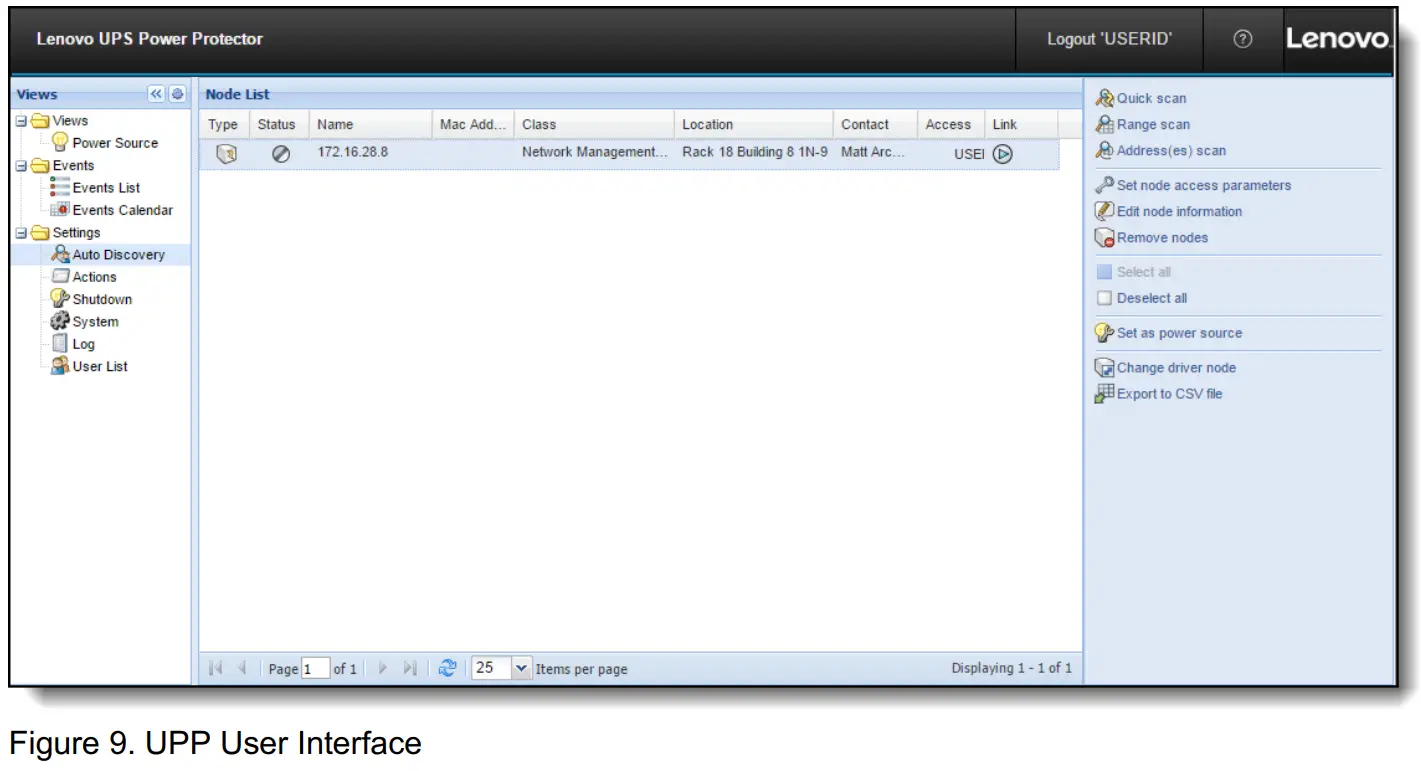Go to the last page of nodes

click(x=409, y=668)
